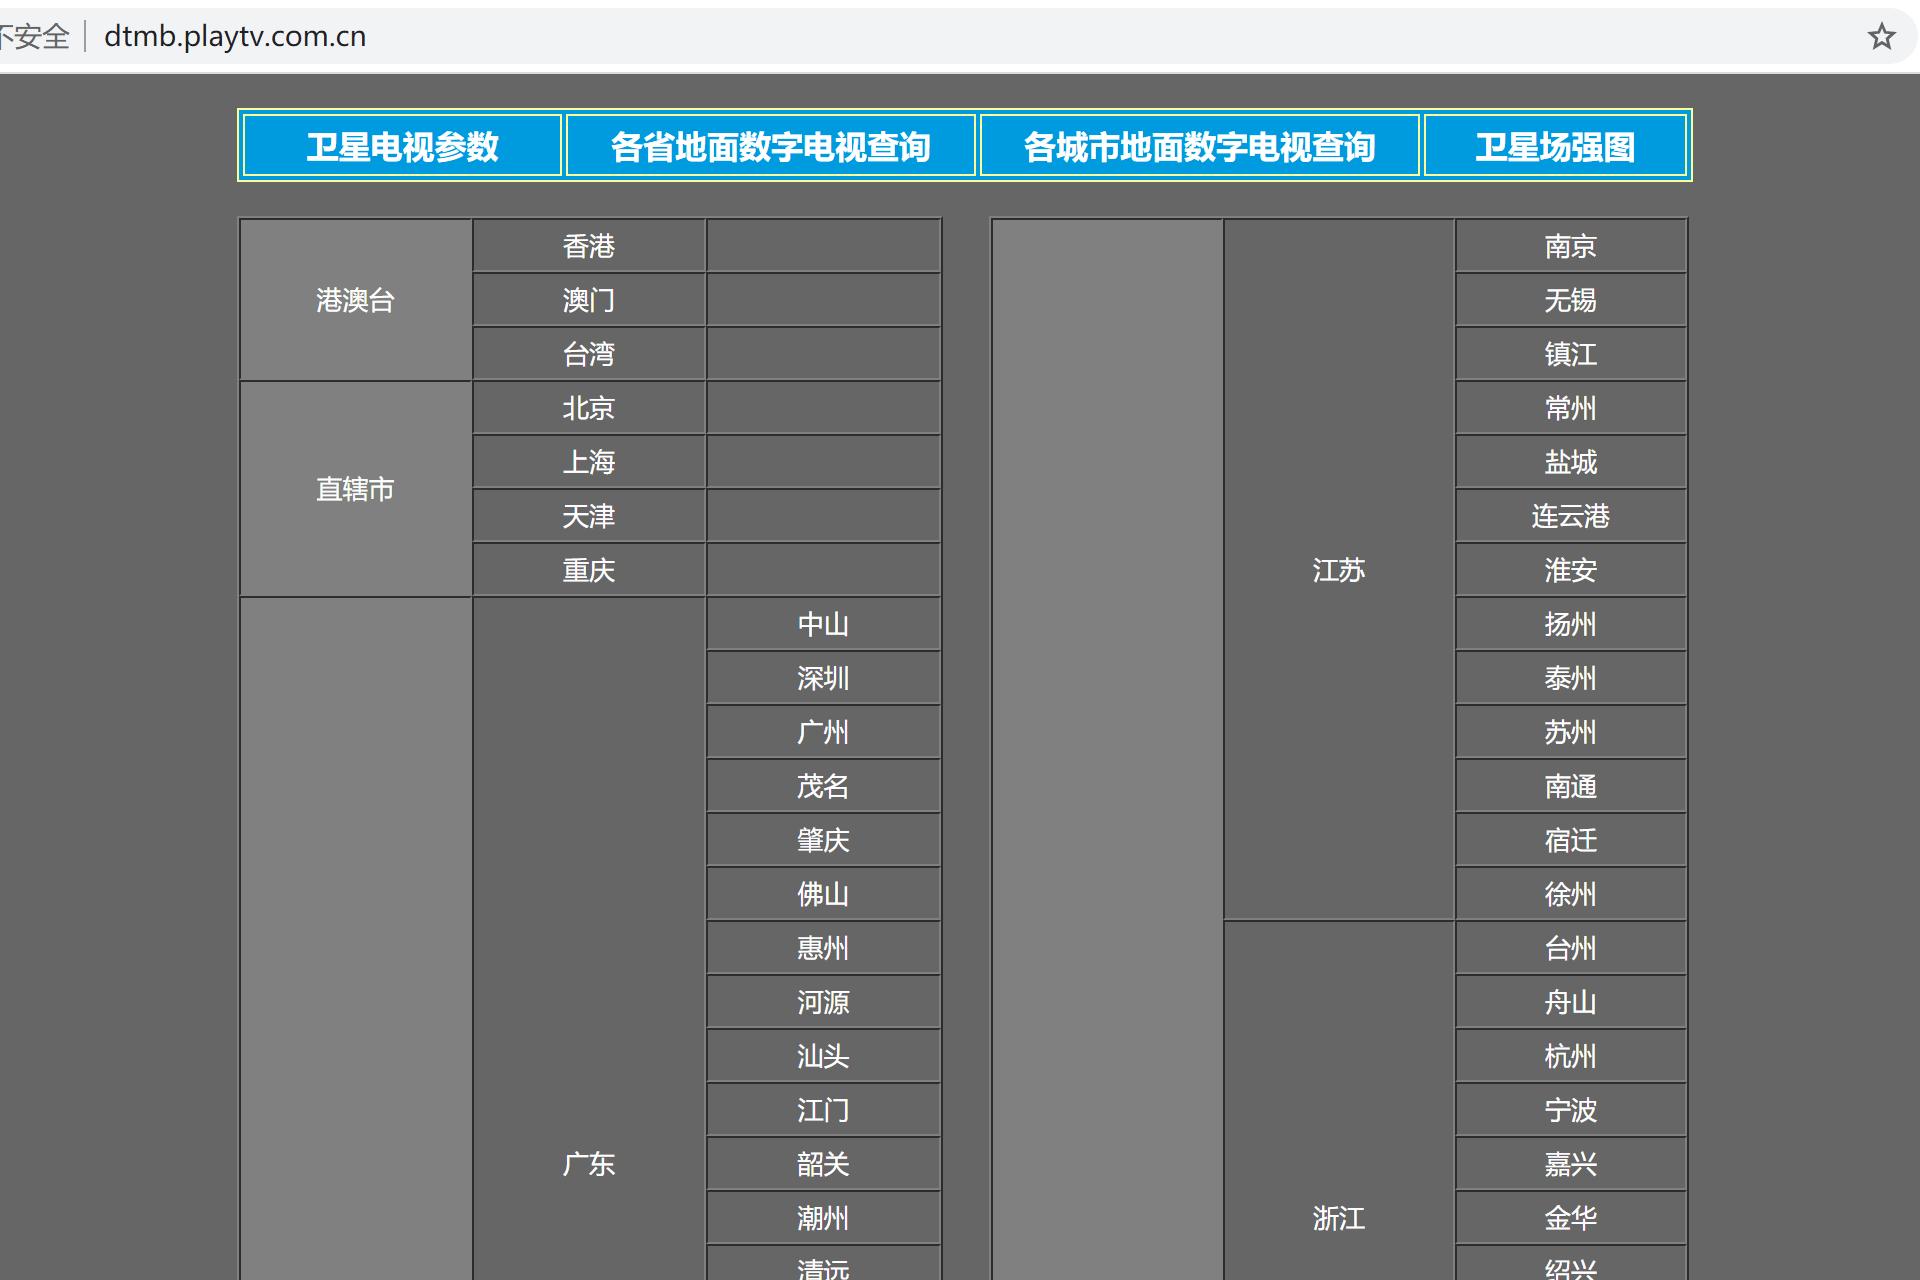Select the 江苏 province header cell
The width and height of the screenshot is (1920, 1280).
1340,570
